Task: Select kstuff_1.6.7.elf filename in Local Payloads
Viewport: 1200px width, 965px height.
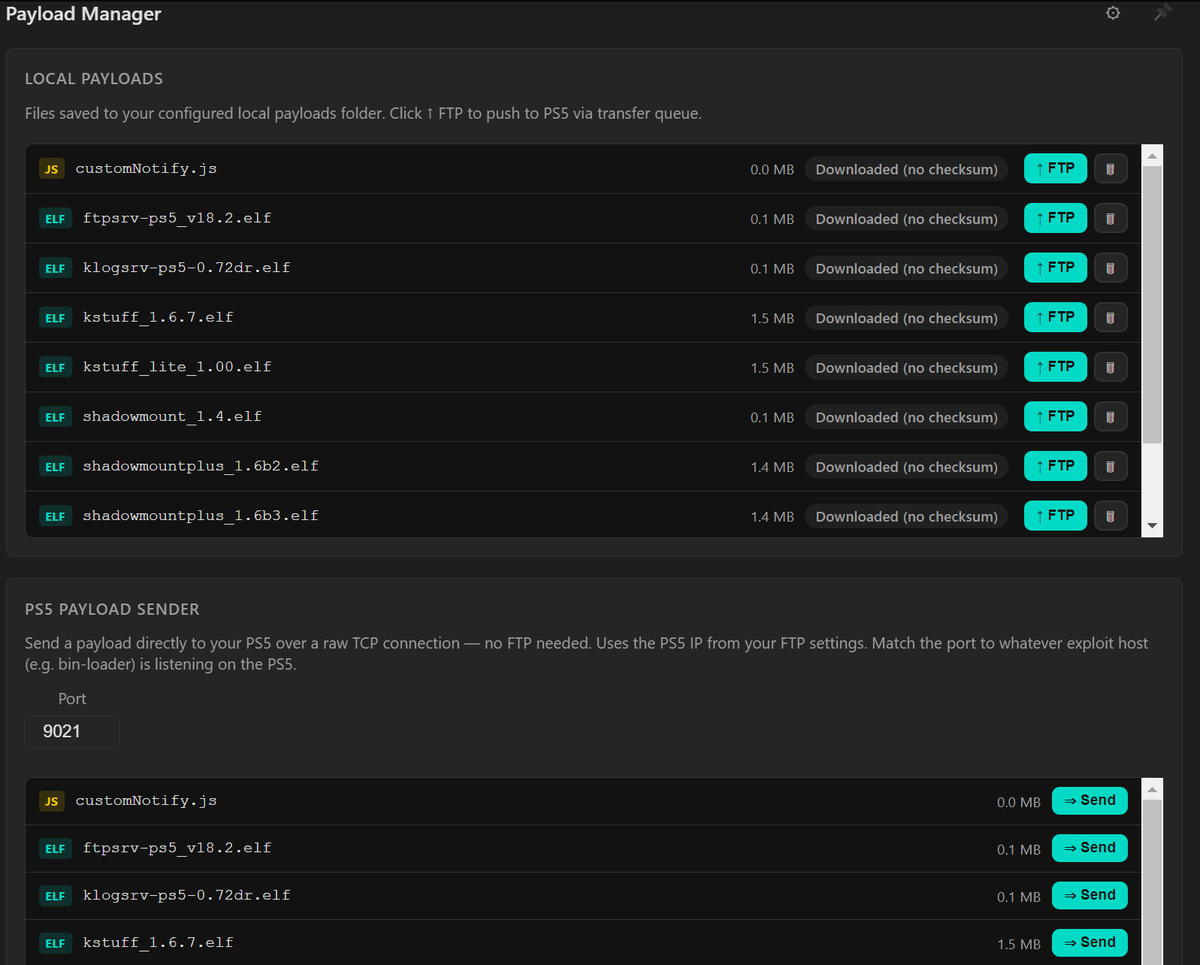Action: 158,317
